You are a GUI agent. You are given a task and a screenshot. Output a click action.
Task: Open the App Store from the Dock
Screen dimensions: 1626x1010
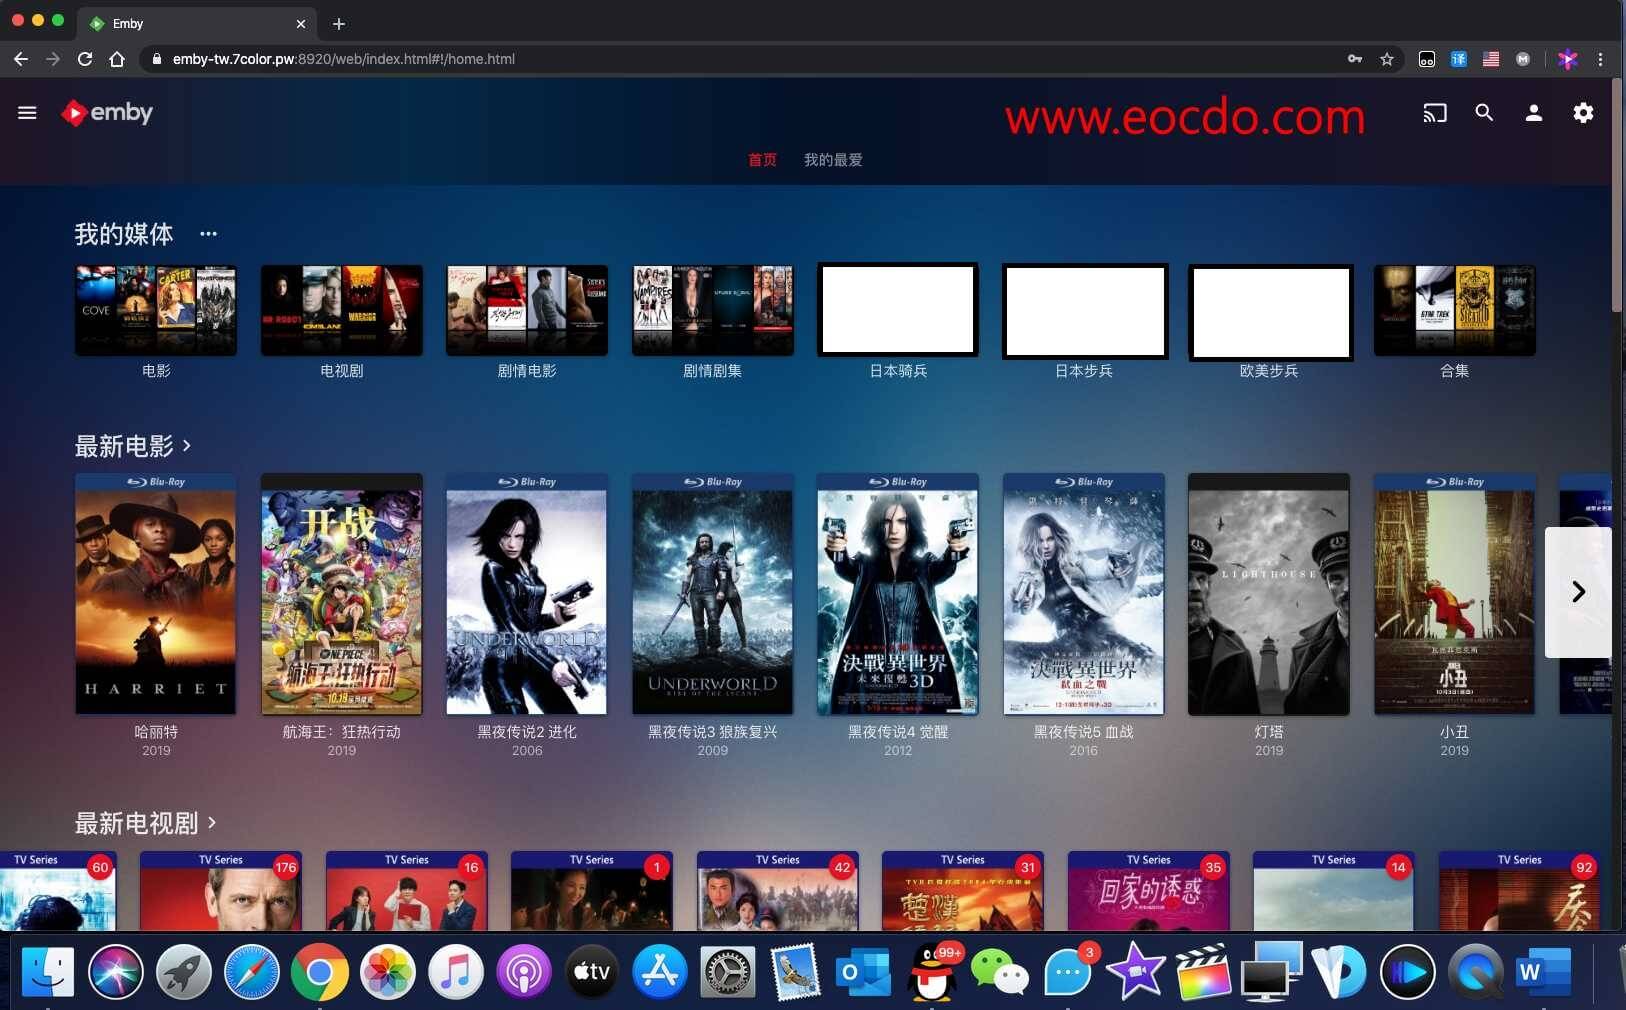[x=660, y=971]
